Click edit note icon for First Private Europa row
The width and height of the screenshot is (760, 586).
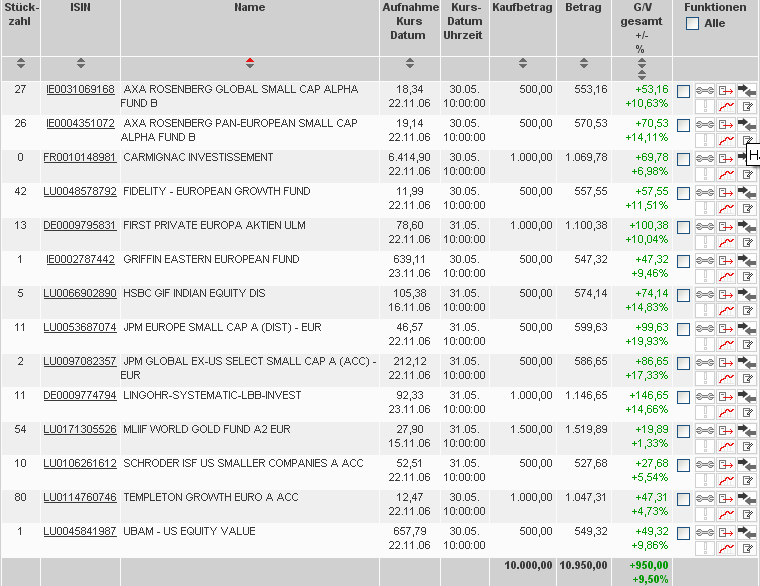pos(747,242)
